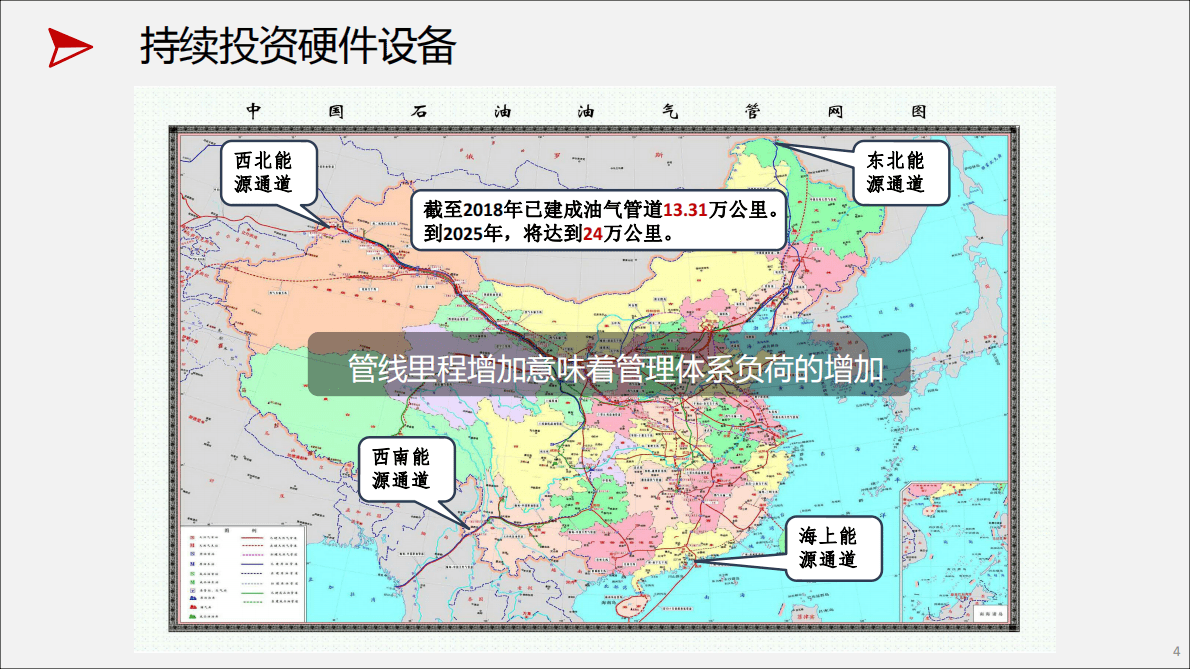Click the green dashed pipeline line swatch
This screenshot has height=669, width=1190.
coord(252,602)
